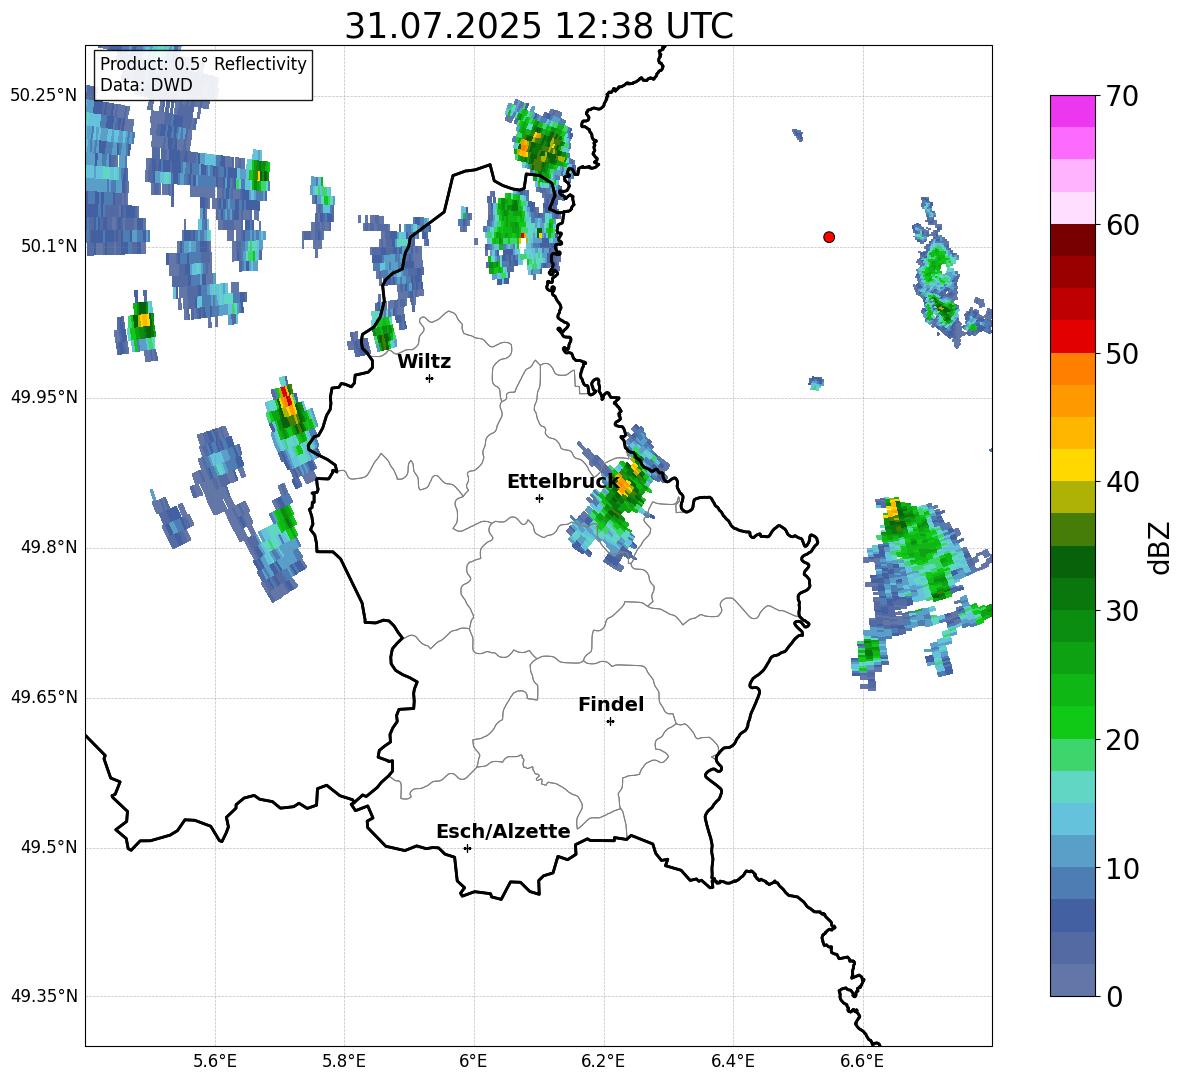The height and width of the screenshot is (1081, 1184).
Task: Click the 50.1°N latitude label
Action: (49, 247)
